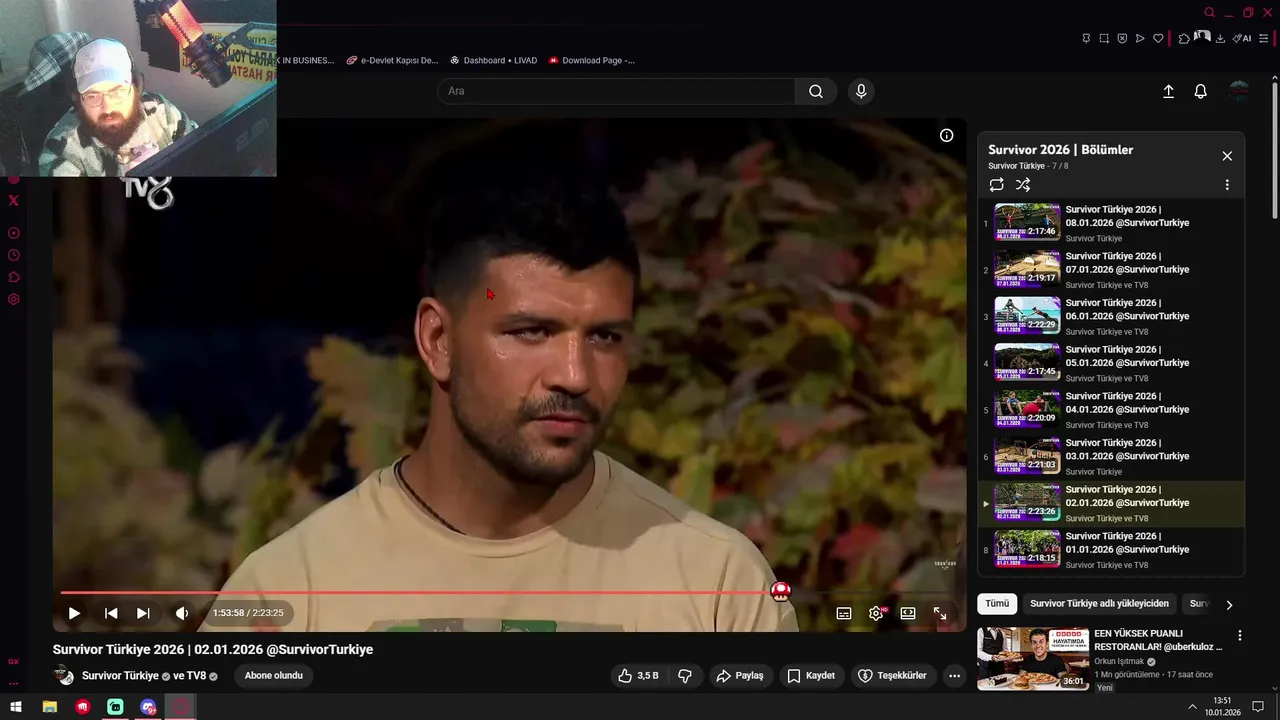1280x720 pixels.
Task: Skip to next playlist video
Action: pyautogui.click(x=143, y=613)
